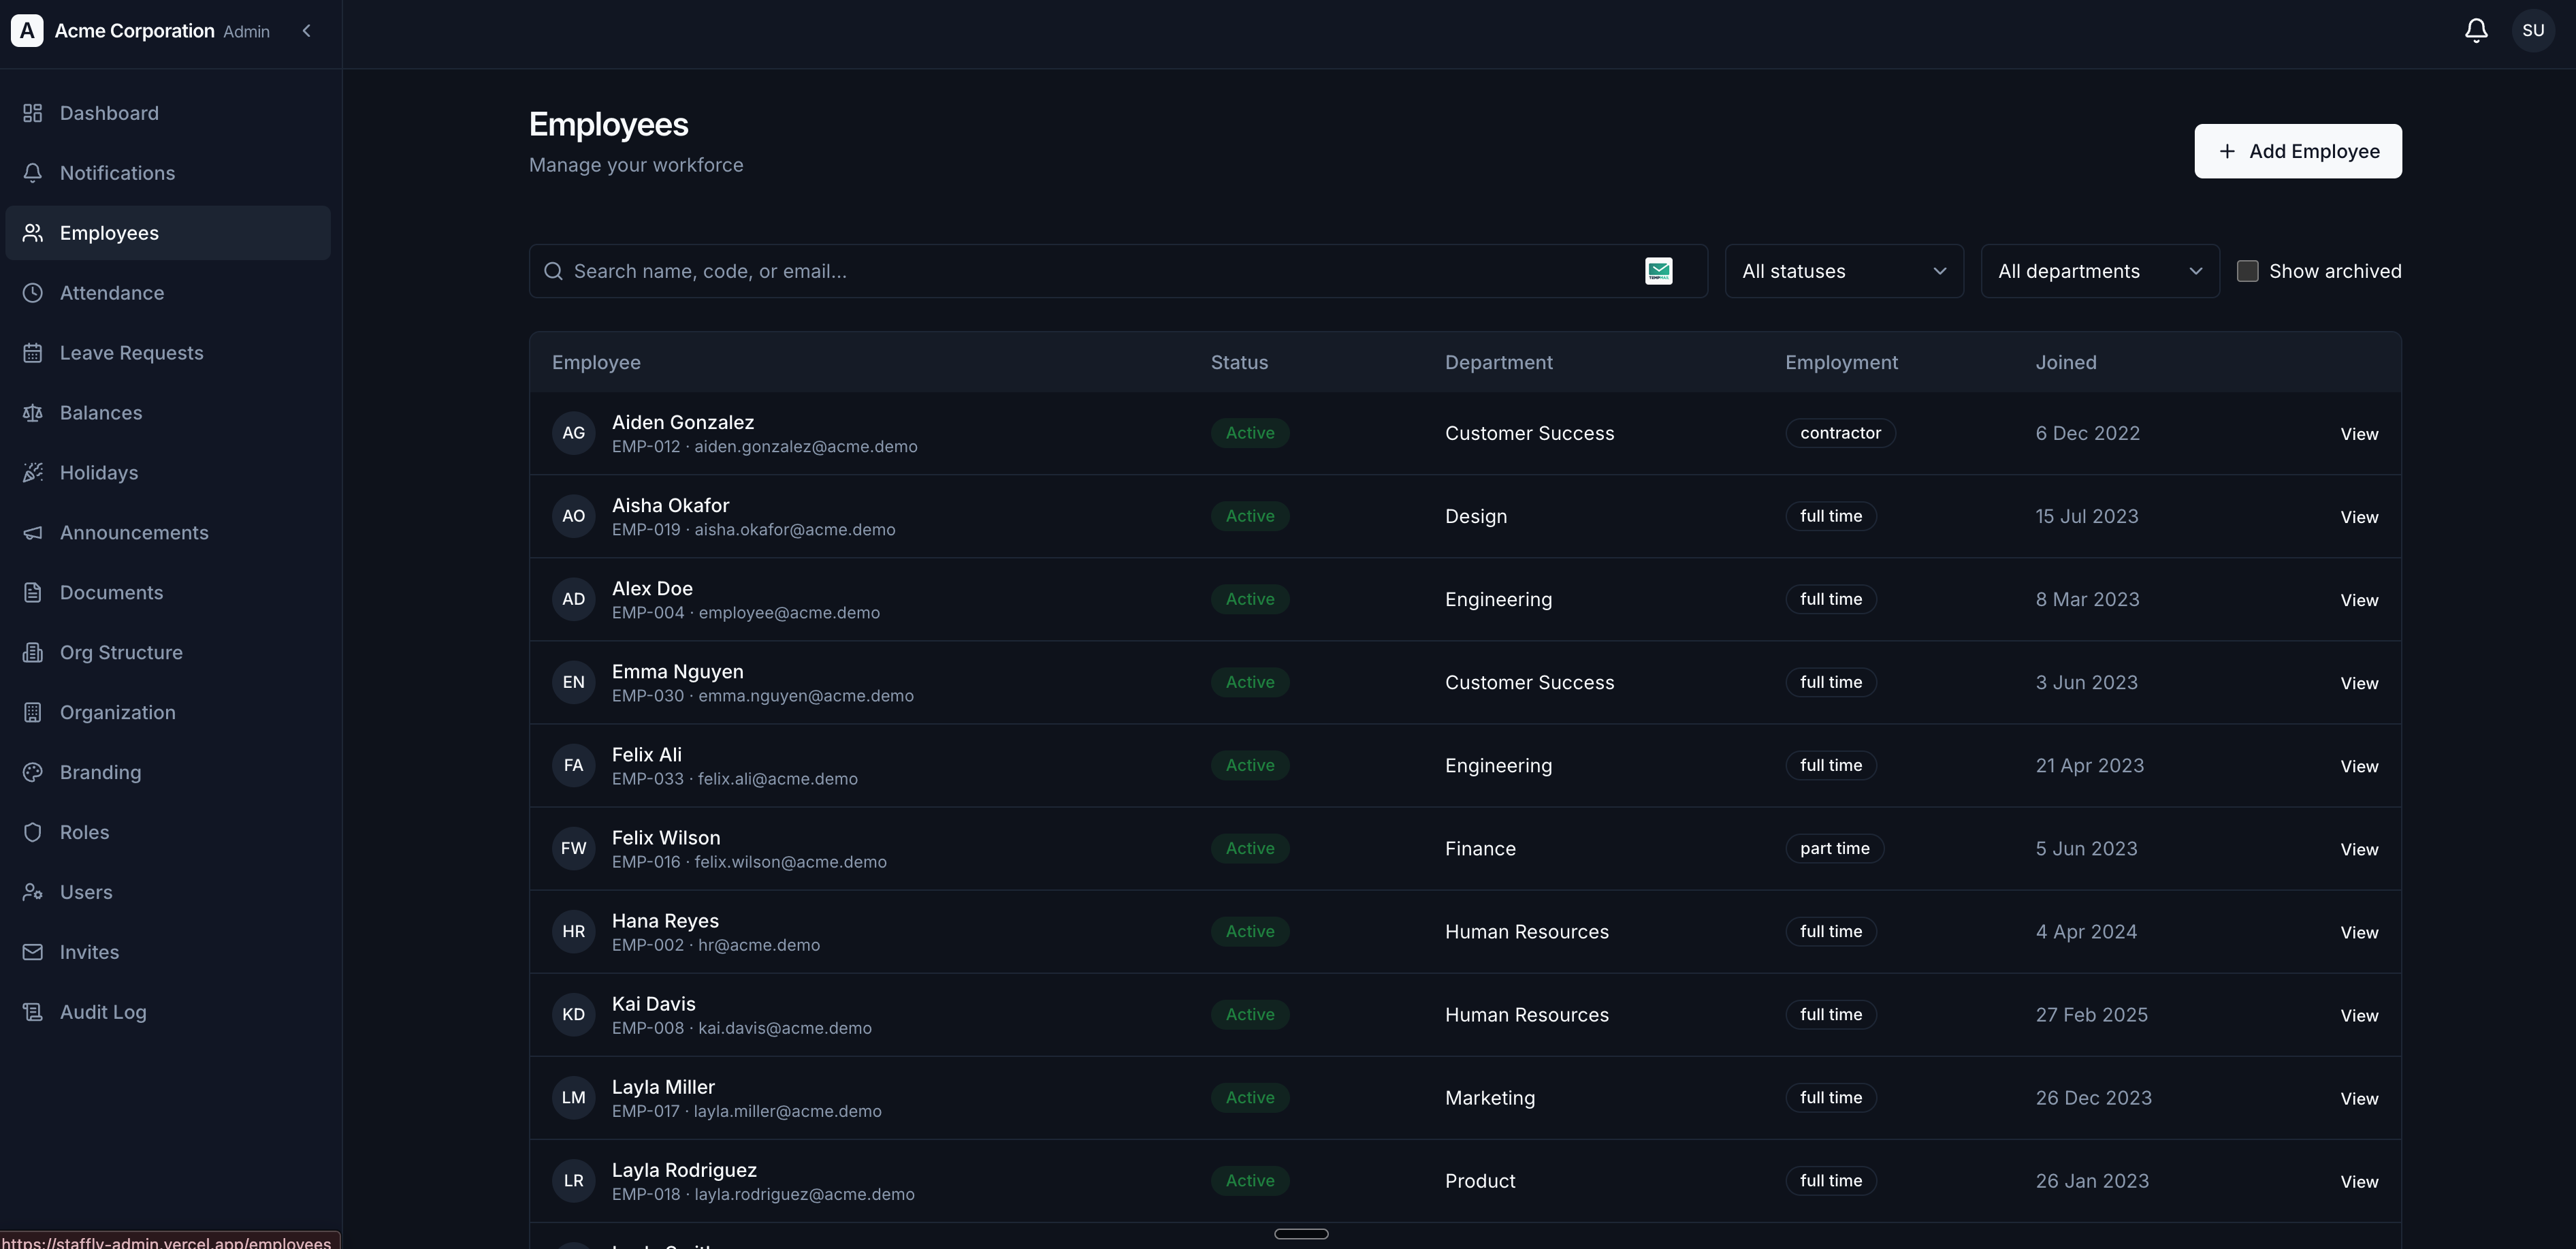
Task: Click the Holidays party icon
Action: (33, 473)
